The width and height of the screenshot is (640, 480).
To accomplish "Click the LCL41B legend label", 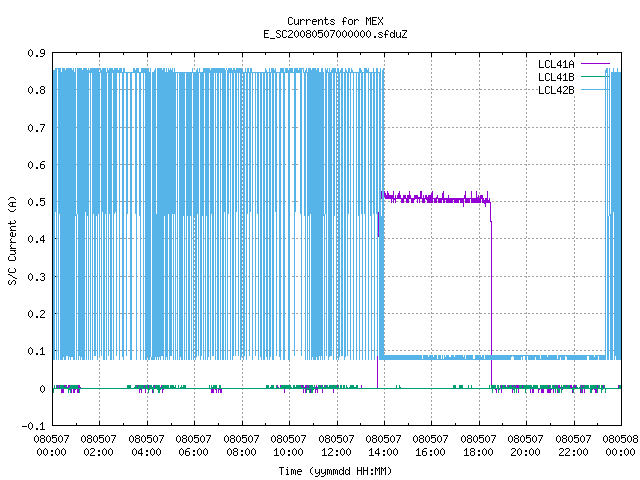I will pyautogui.click(x=556, y=77).
